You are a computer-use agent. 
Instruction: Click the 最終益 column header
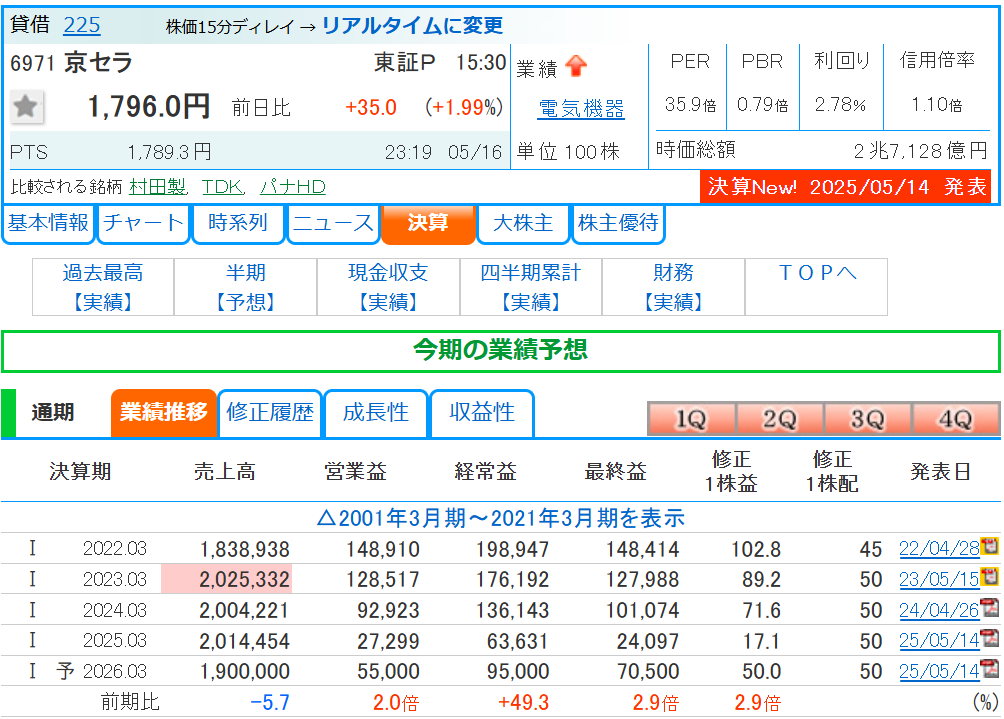click(x=615, y=472)
